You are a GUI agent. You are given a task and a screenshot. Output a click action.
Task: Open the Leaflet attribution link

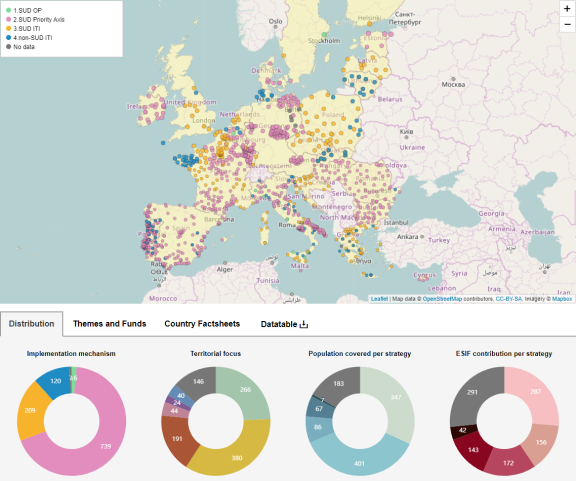(x=379, y=299)
